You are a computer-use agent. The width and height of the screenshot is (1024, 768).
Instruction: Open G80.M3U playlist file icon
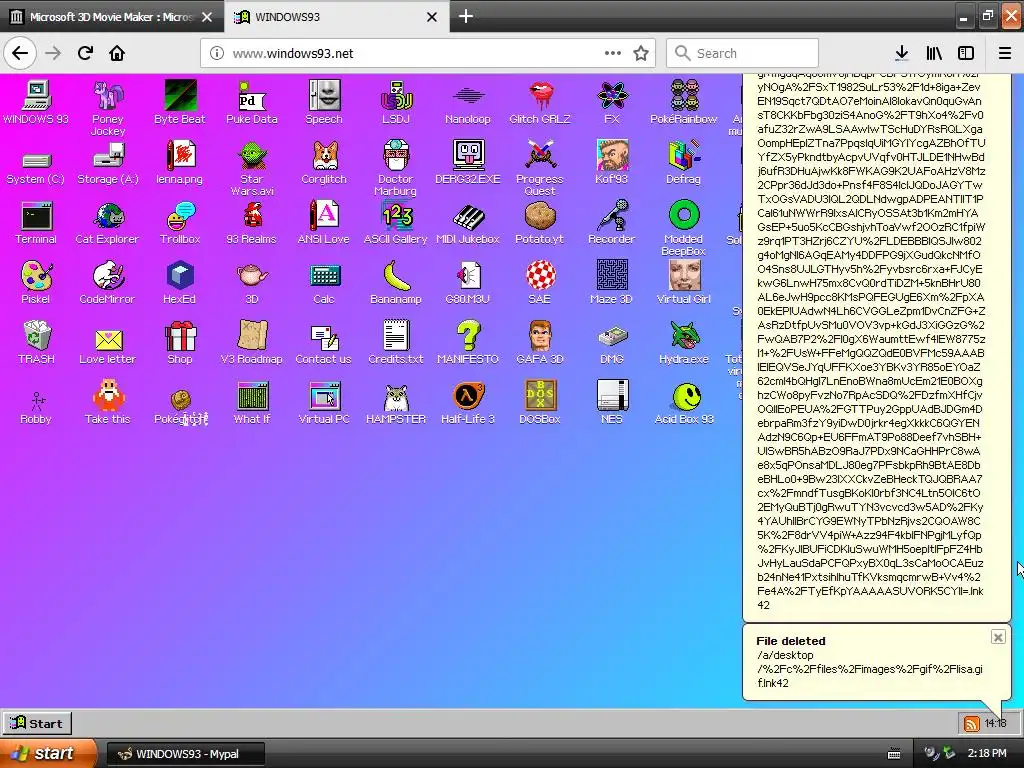[468, 276]
